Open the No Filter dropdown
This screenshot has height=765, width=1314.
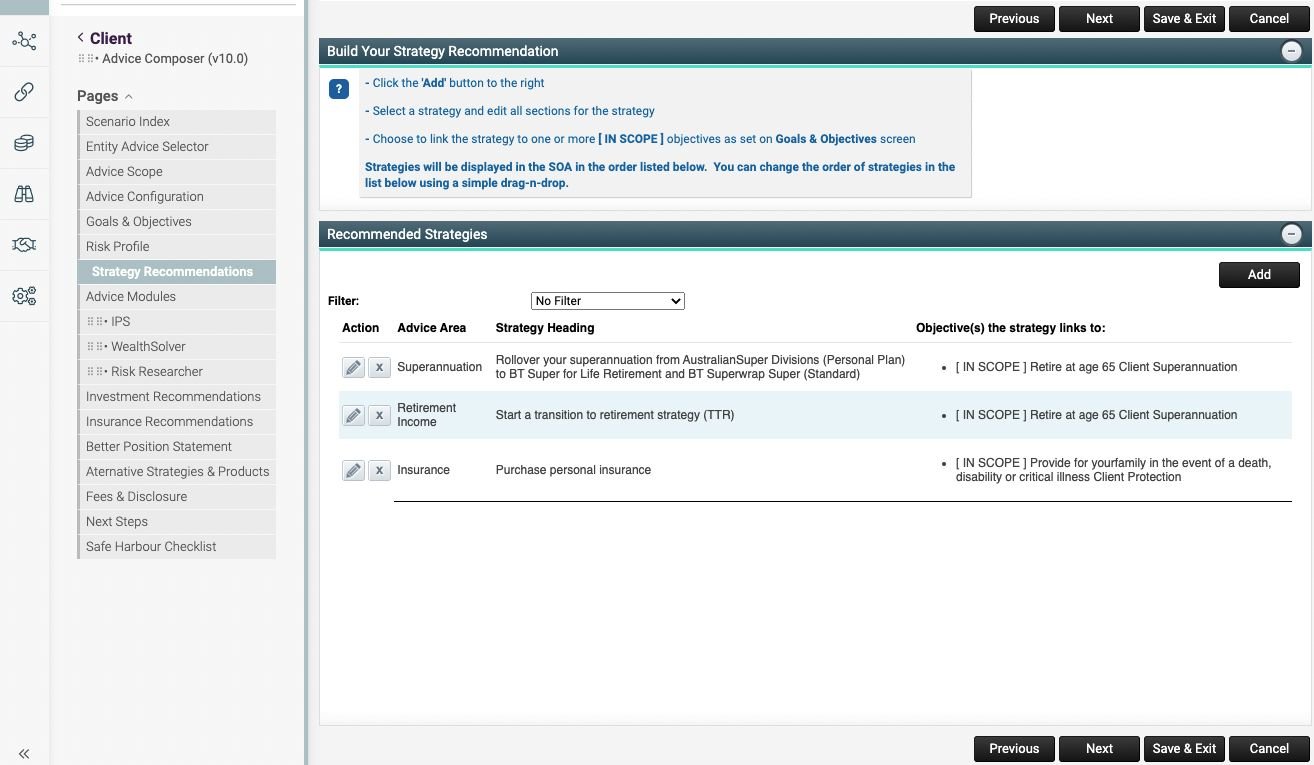click(608, 301)
